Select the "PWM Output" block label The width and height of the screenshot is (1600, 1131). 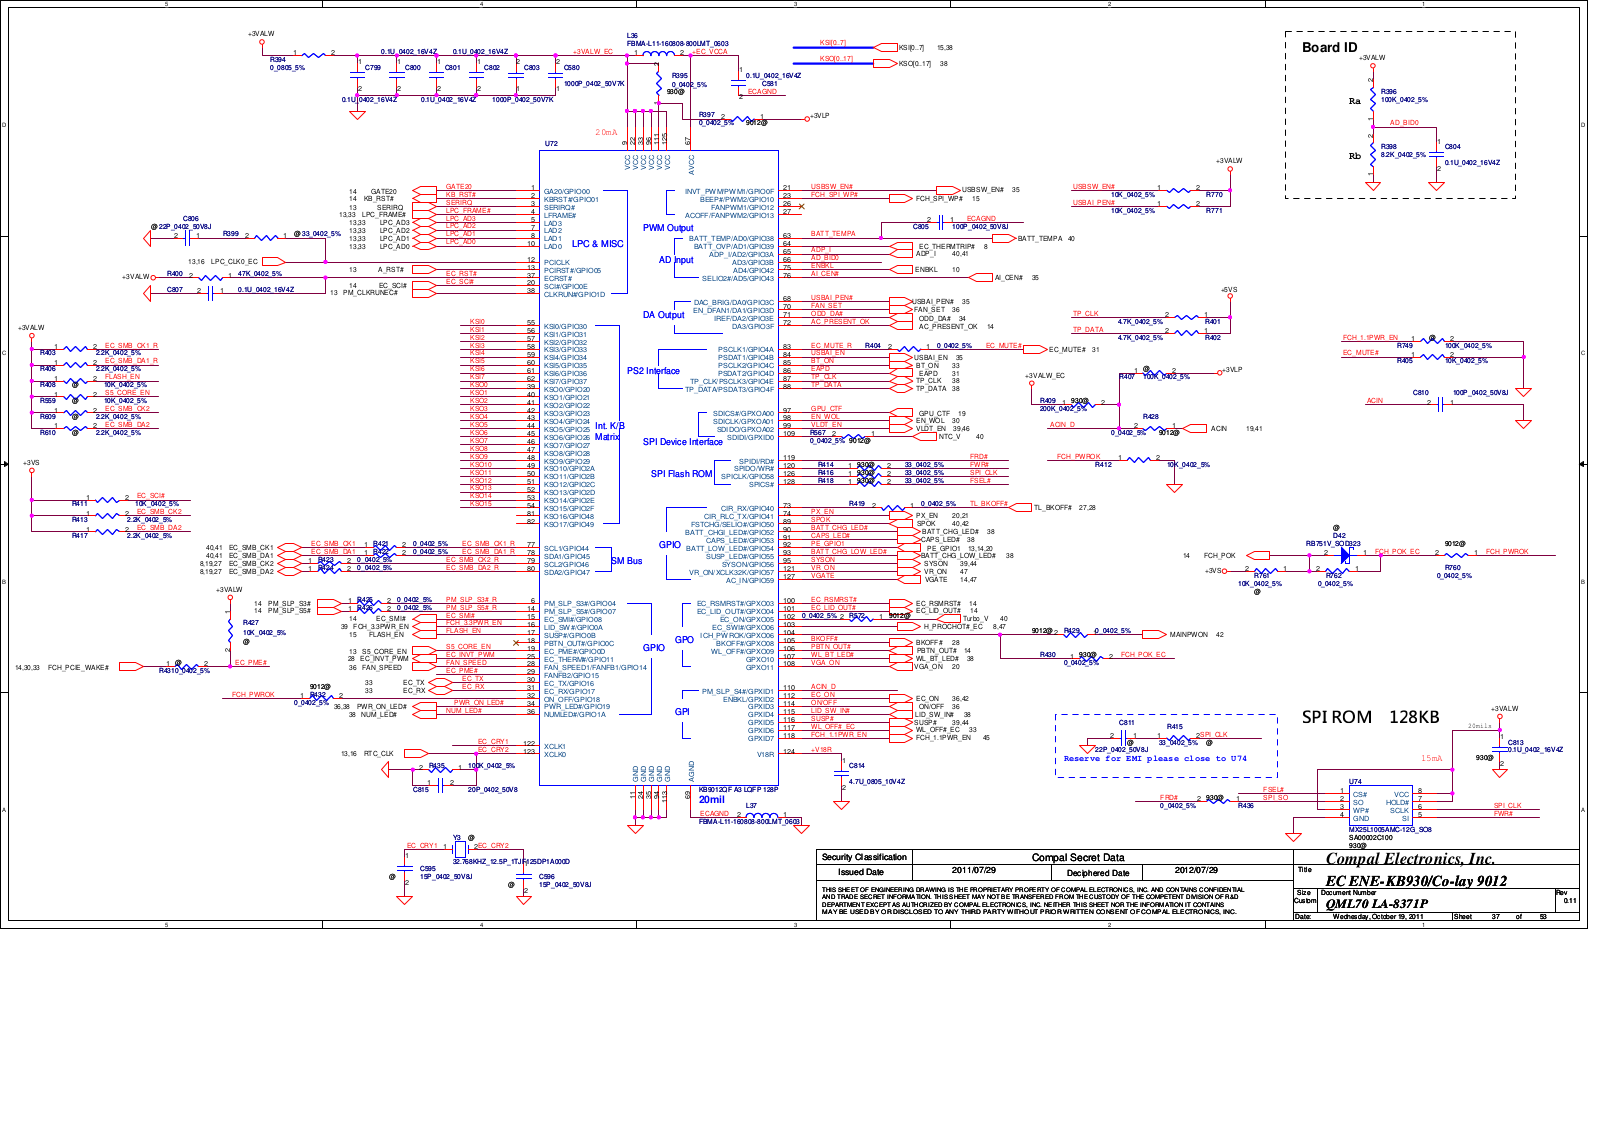pos(668,228)
